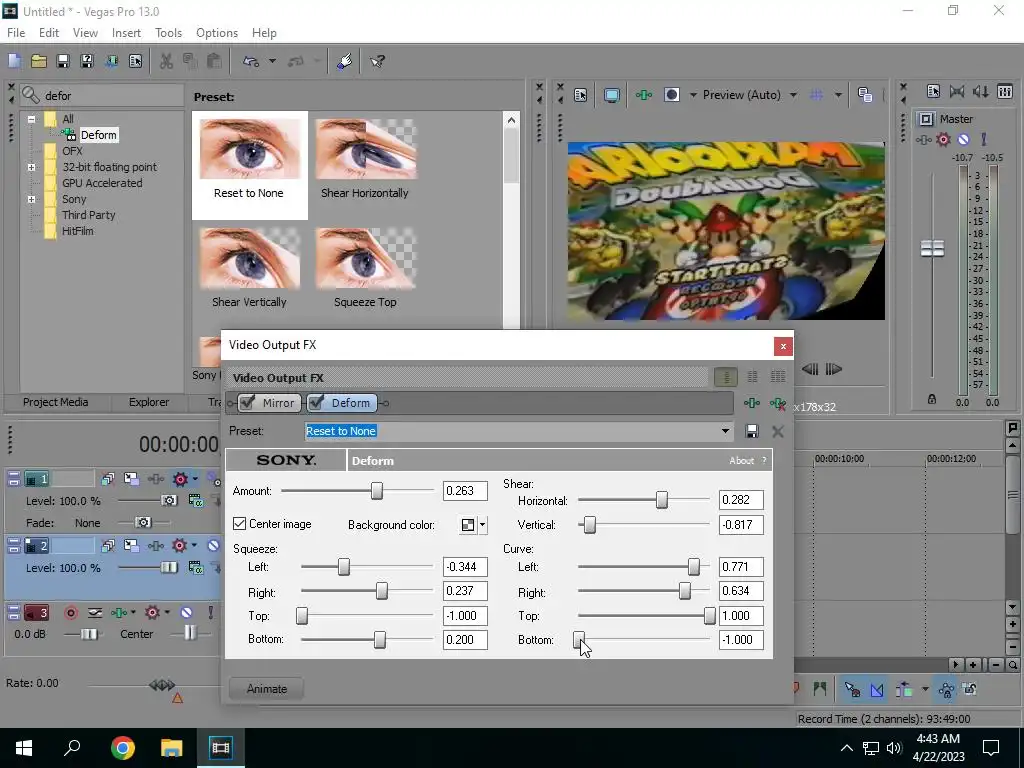Toggle mute on audio track 3
The width and height of the screenshot is (1024, 768).
(x=186, y=613)
